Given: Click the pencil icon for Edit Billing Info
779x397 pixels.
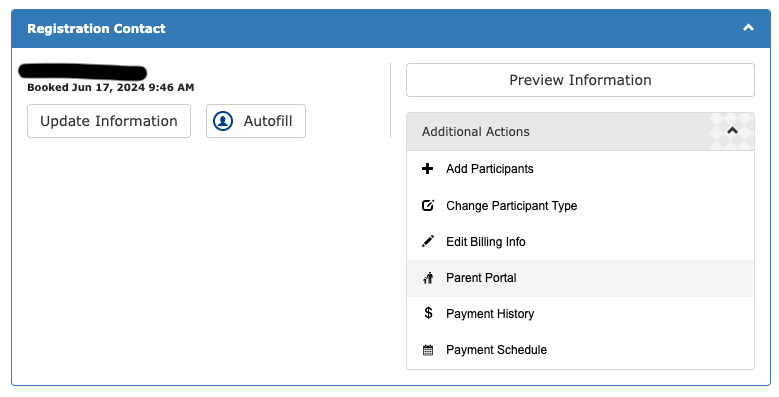Looking at the screenshot, I should pyautogui.click(x=428, y=241).
